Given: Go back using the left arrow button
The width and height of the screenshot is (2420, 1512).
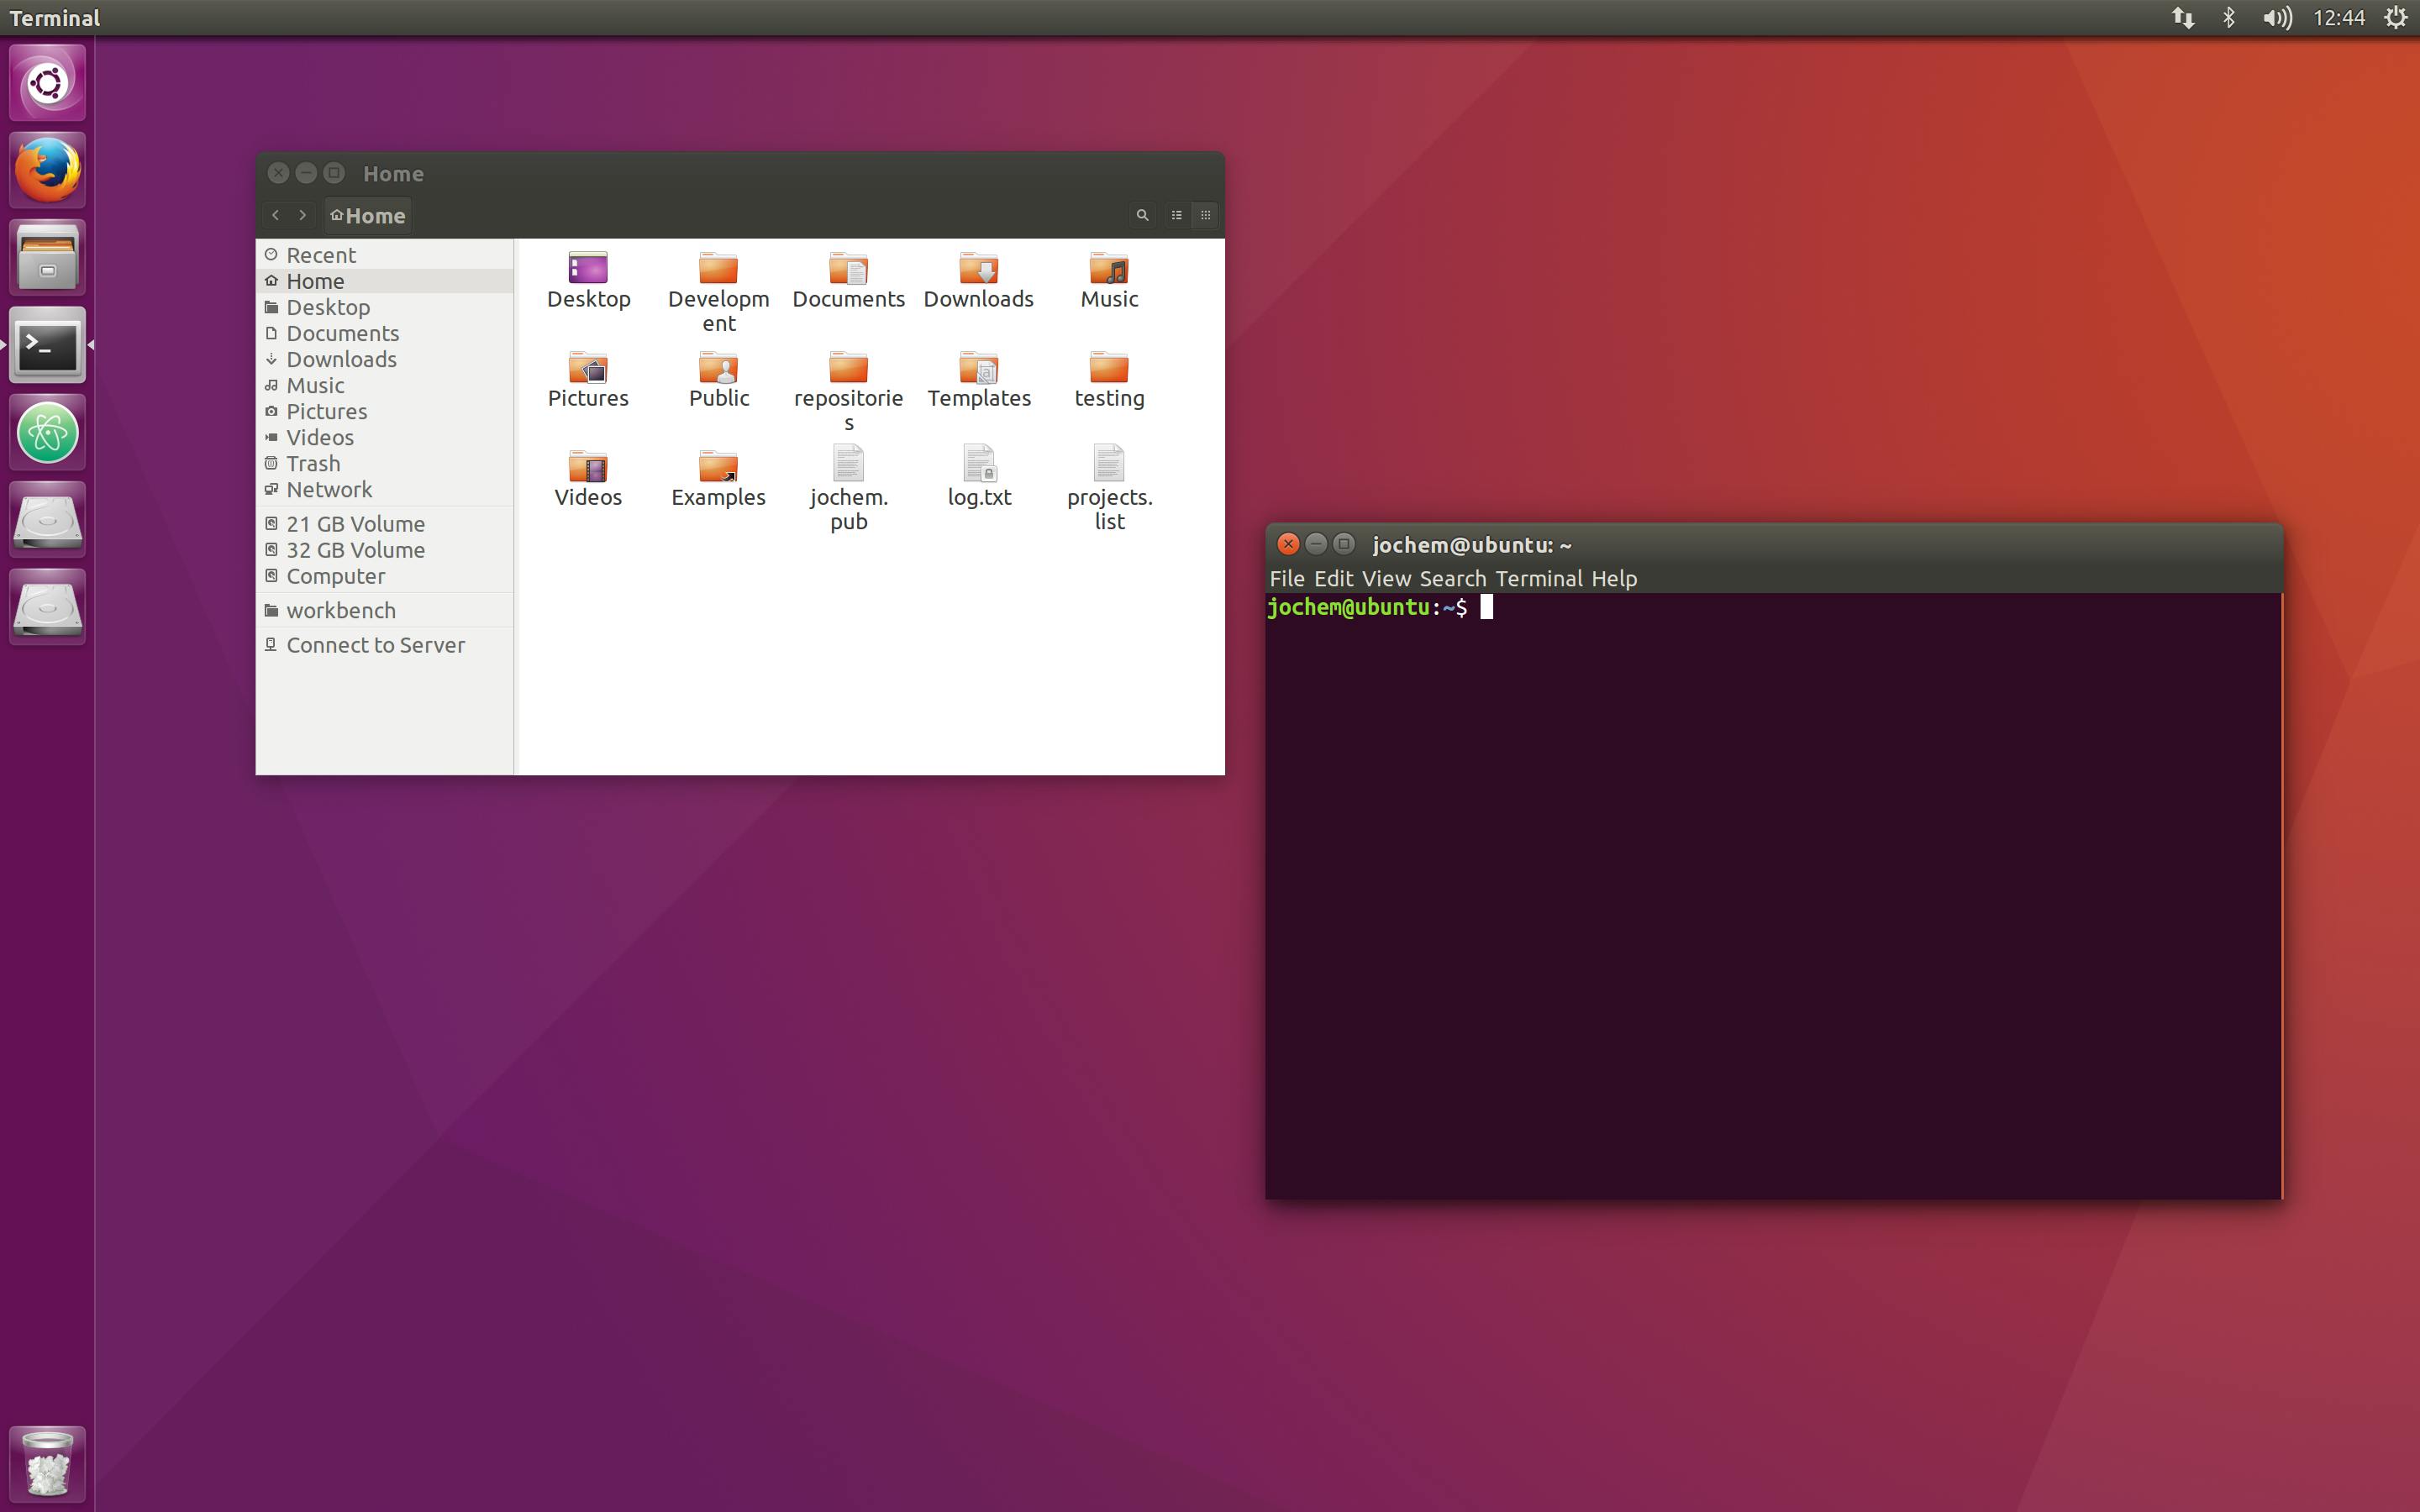Looking at the screenshot, I should [276, 215].
